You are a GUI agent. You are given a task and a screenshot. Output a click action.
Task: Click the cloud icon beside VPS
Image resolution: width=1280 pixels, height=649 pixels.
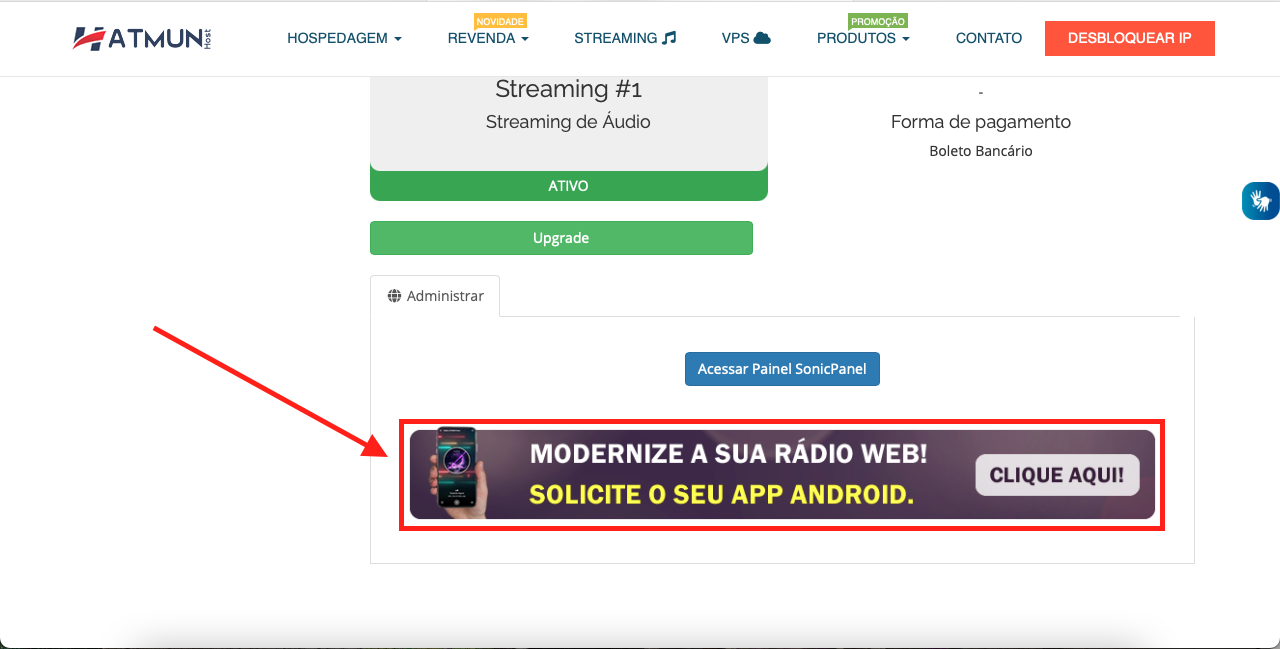(762, 38)
